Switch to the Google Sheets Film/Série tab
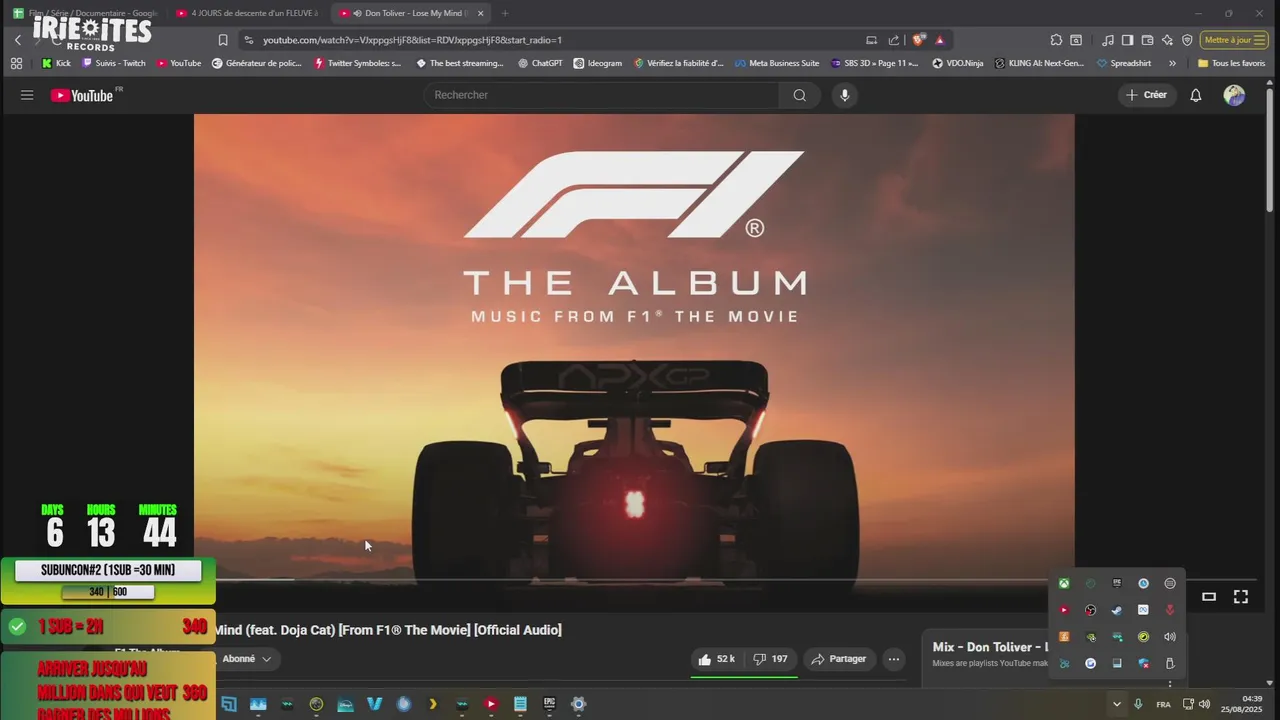This screenshot has width=1280, height=720. coord(84,13)
